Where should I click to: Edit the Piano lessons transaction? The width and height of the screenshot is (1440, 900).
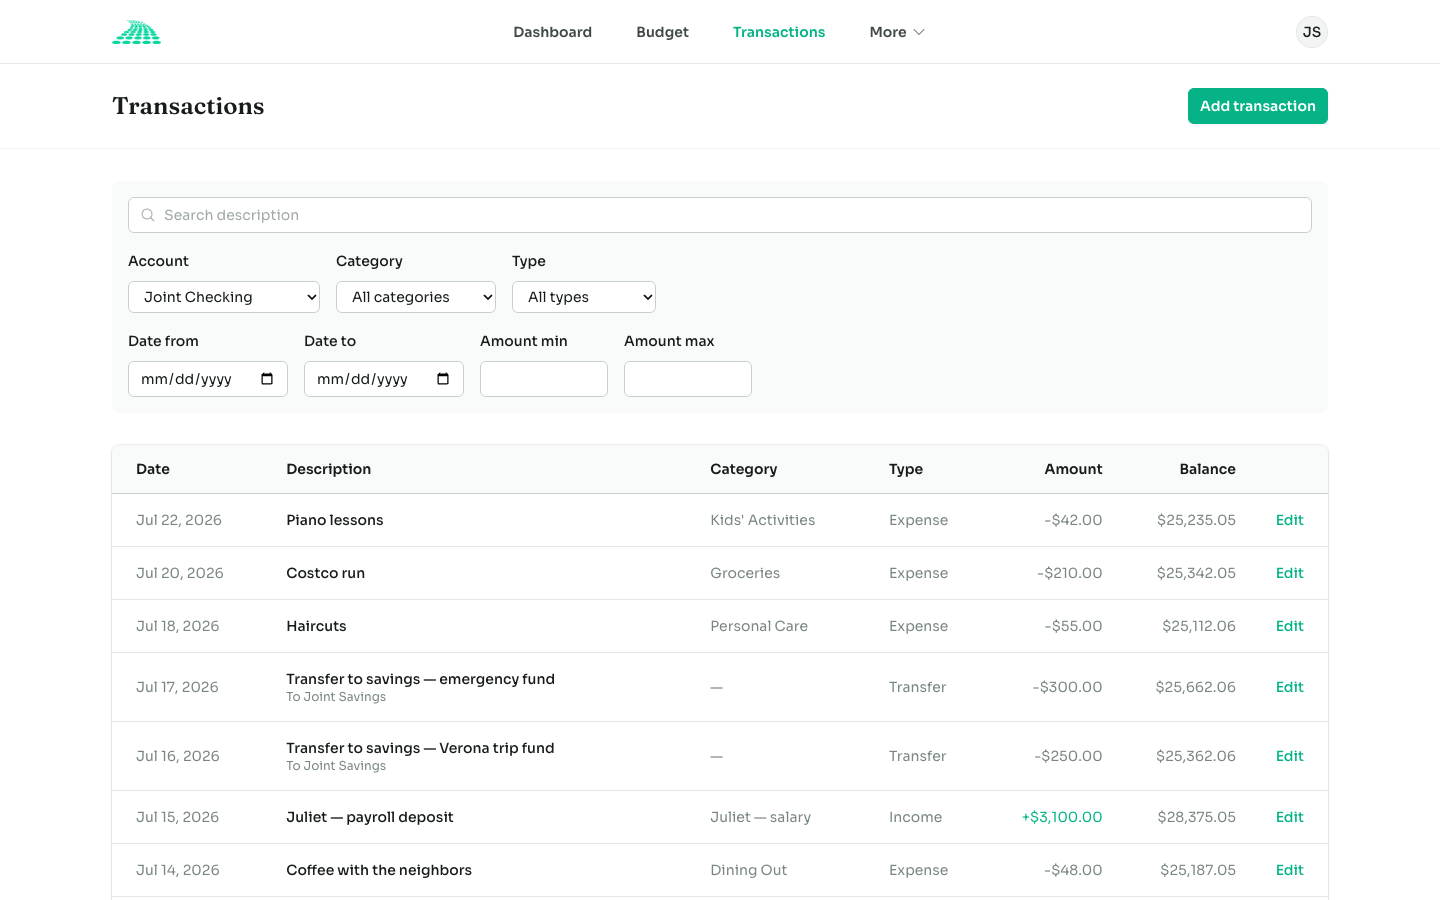[x=1289, y=520]
